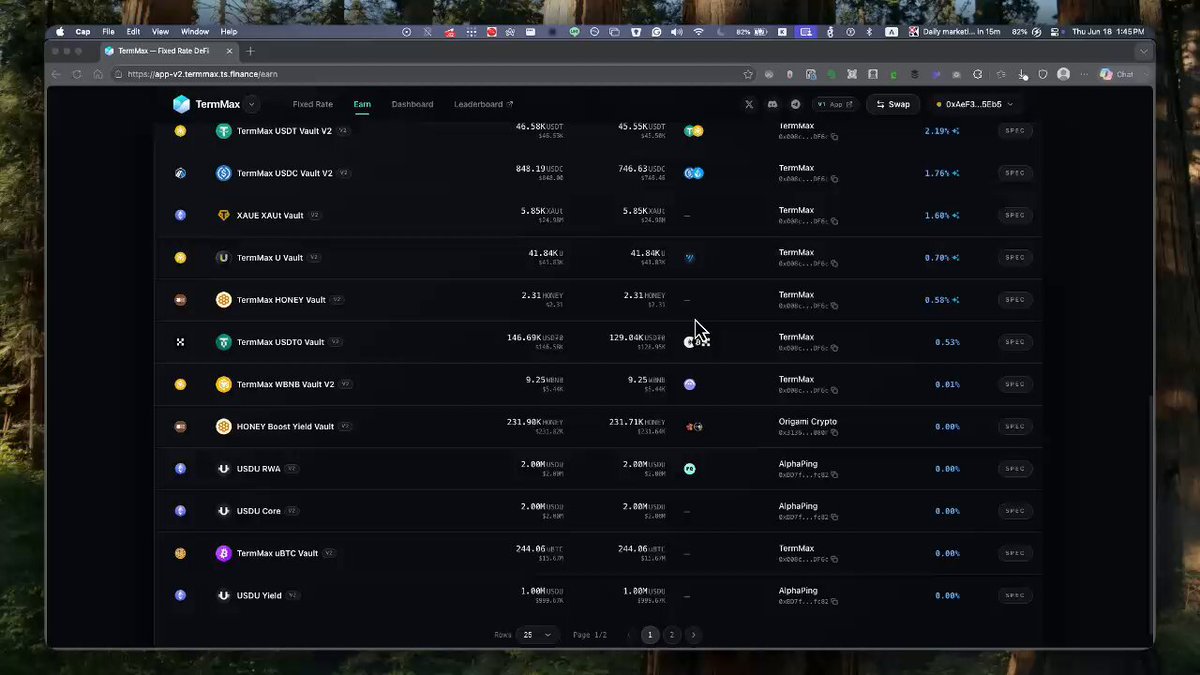The height and width of the screenshot is (675, 1200).
Task: Reload the page in the browser toolbar
Action: [76, 74]
